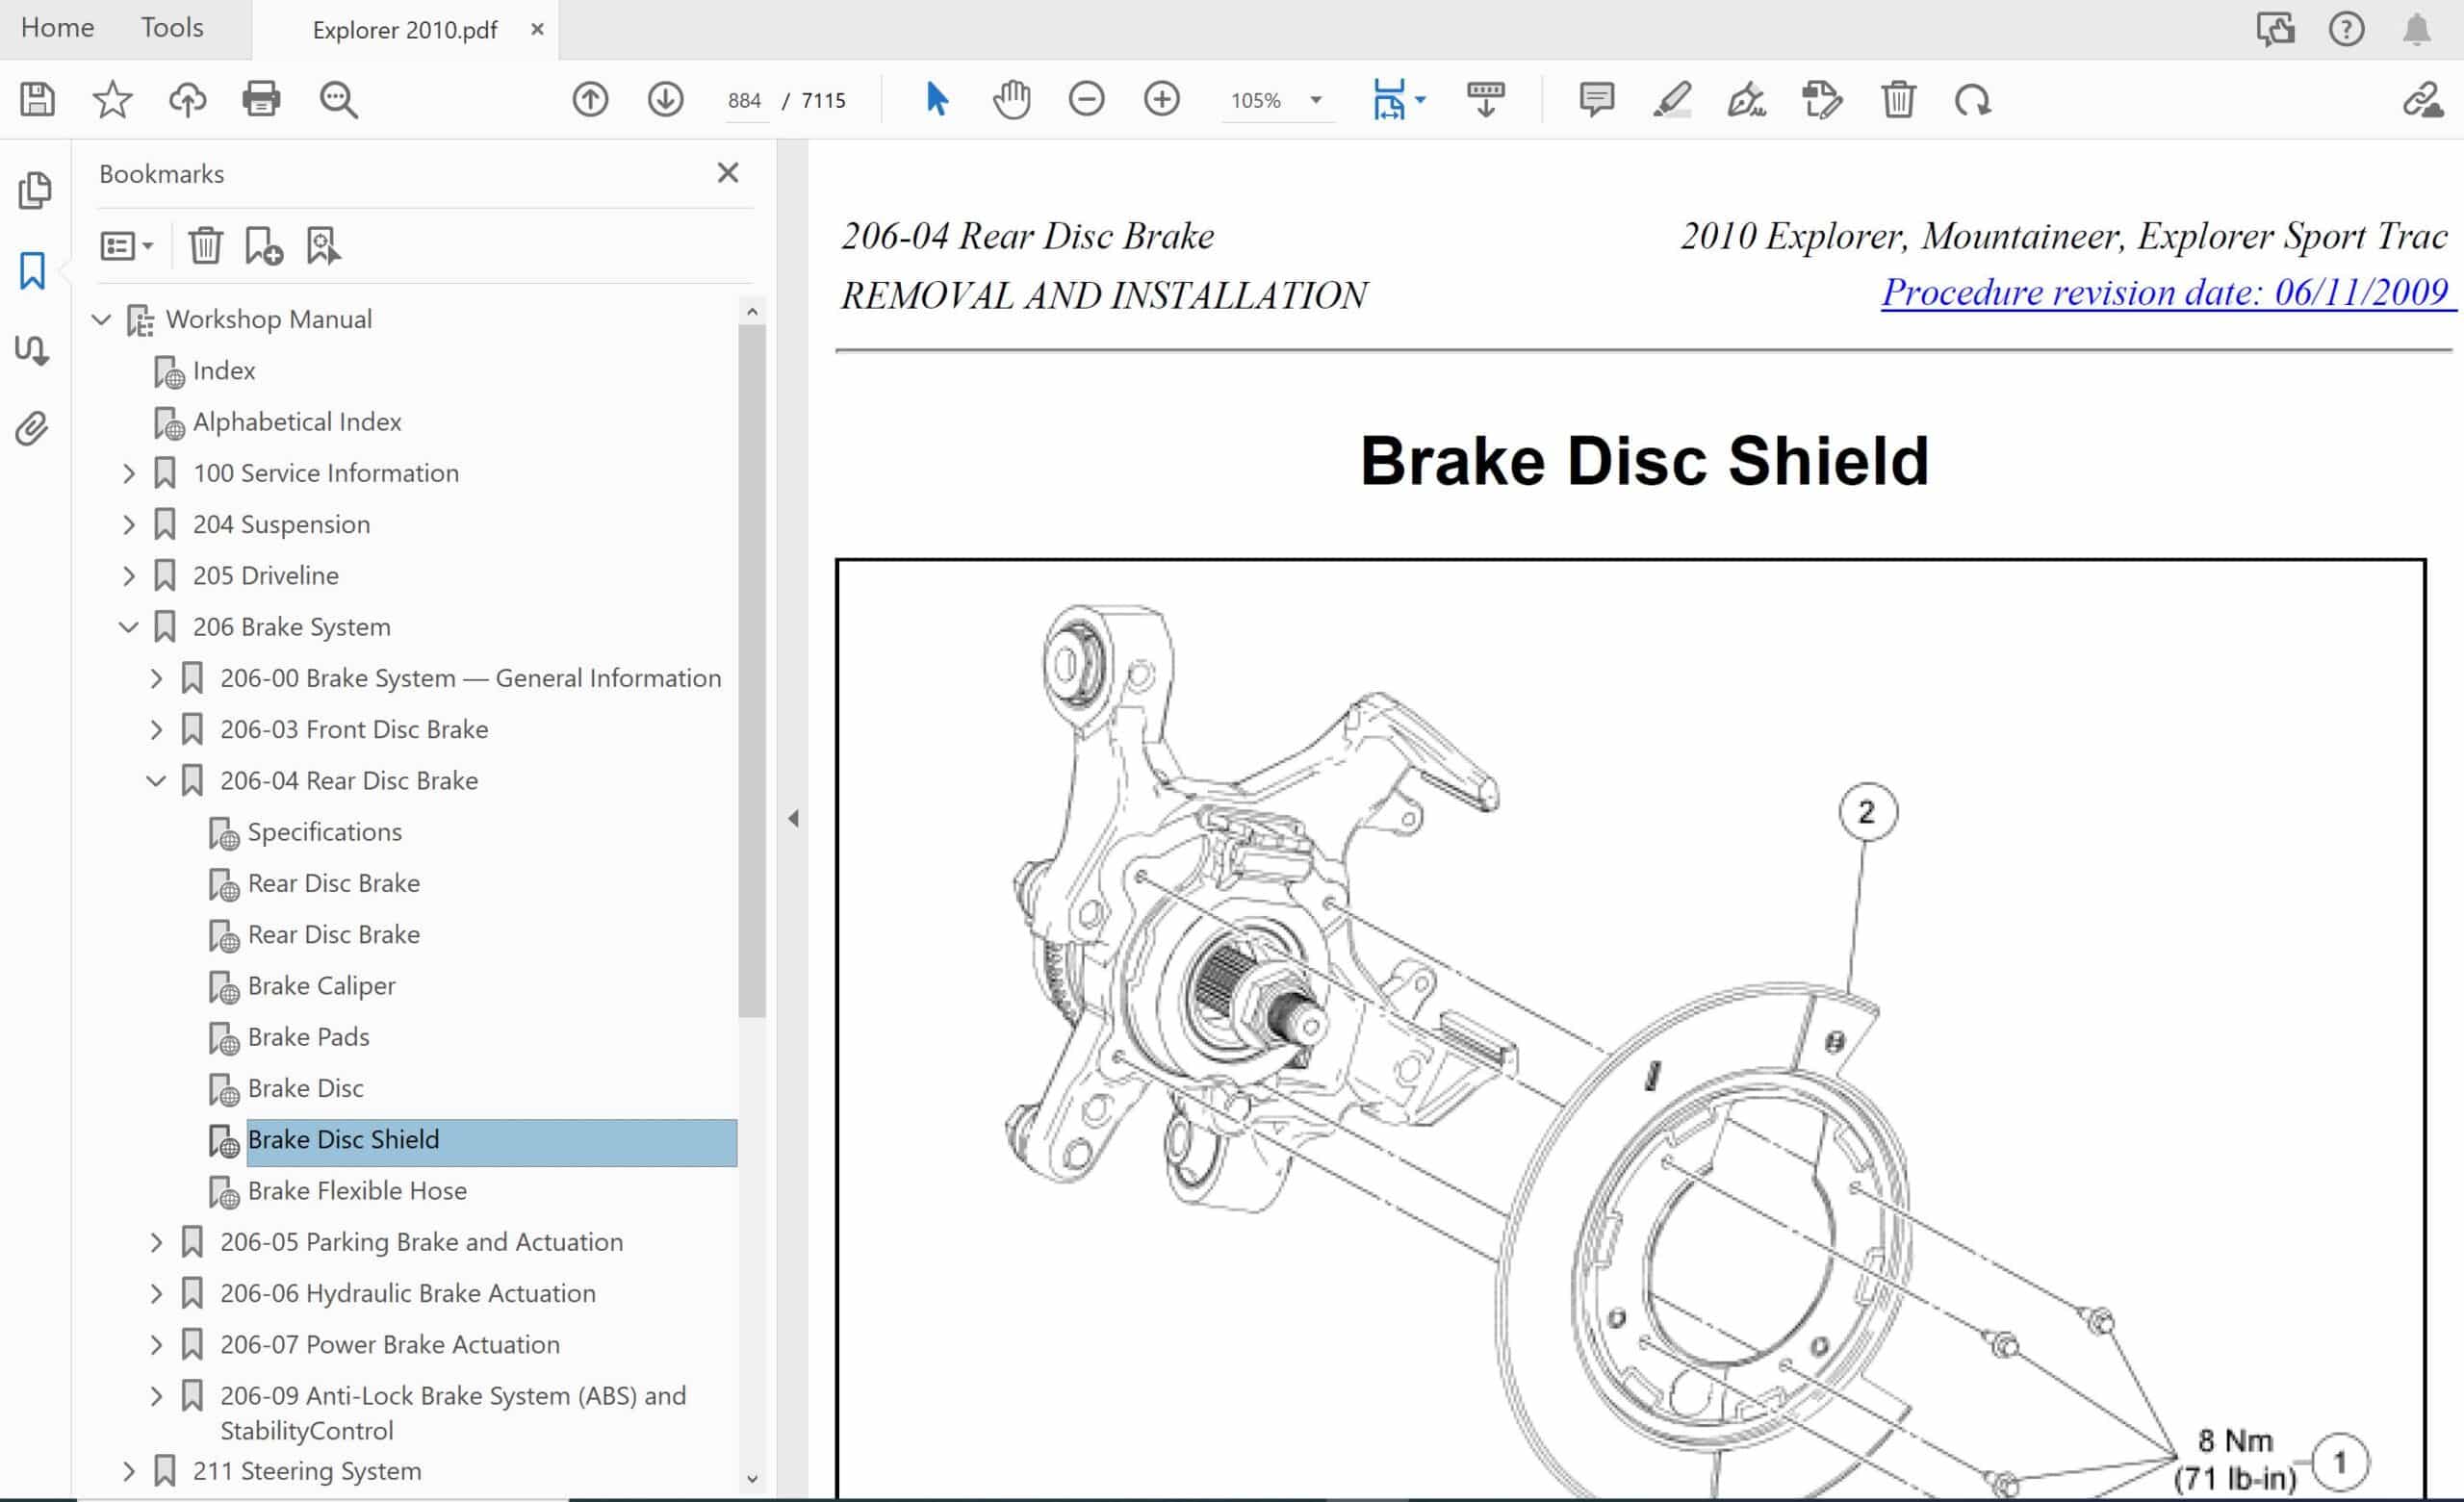The image size is (2464, 1502).
Task: Expand the 204 Suspension bookmark
Action: click(129, 524)
